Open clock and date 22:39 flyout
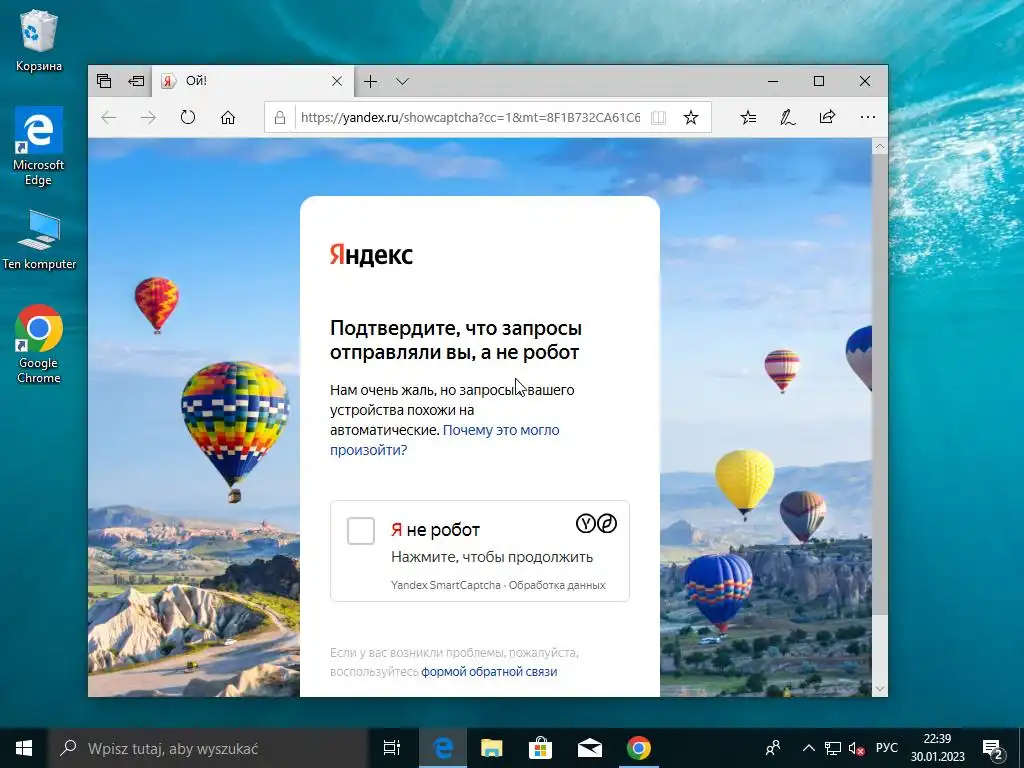The height and width of the screenshot is (768, 1024). (938, 748)
